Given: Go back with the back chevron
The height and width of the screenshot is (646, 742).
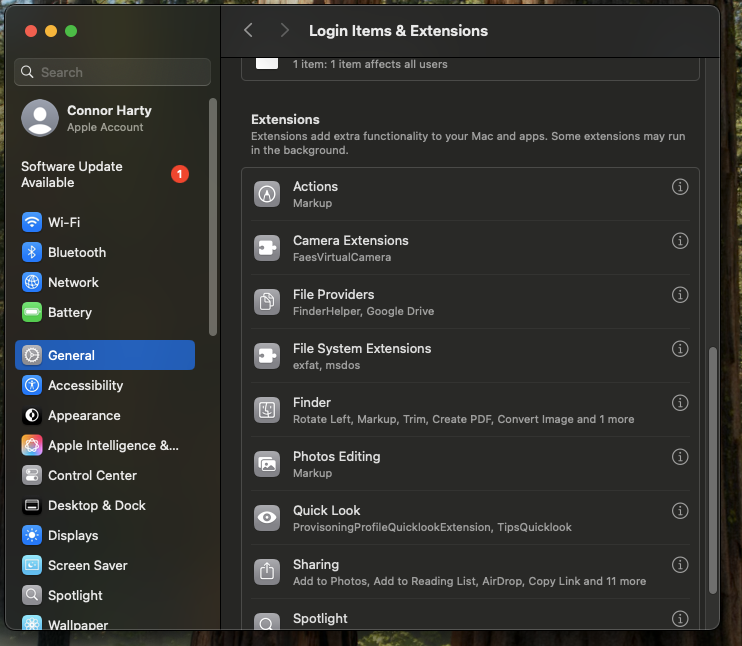Looking at the screenshot, I should [x=248, y=30].
